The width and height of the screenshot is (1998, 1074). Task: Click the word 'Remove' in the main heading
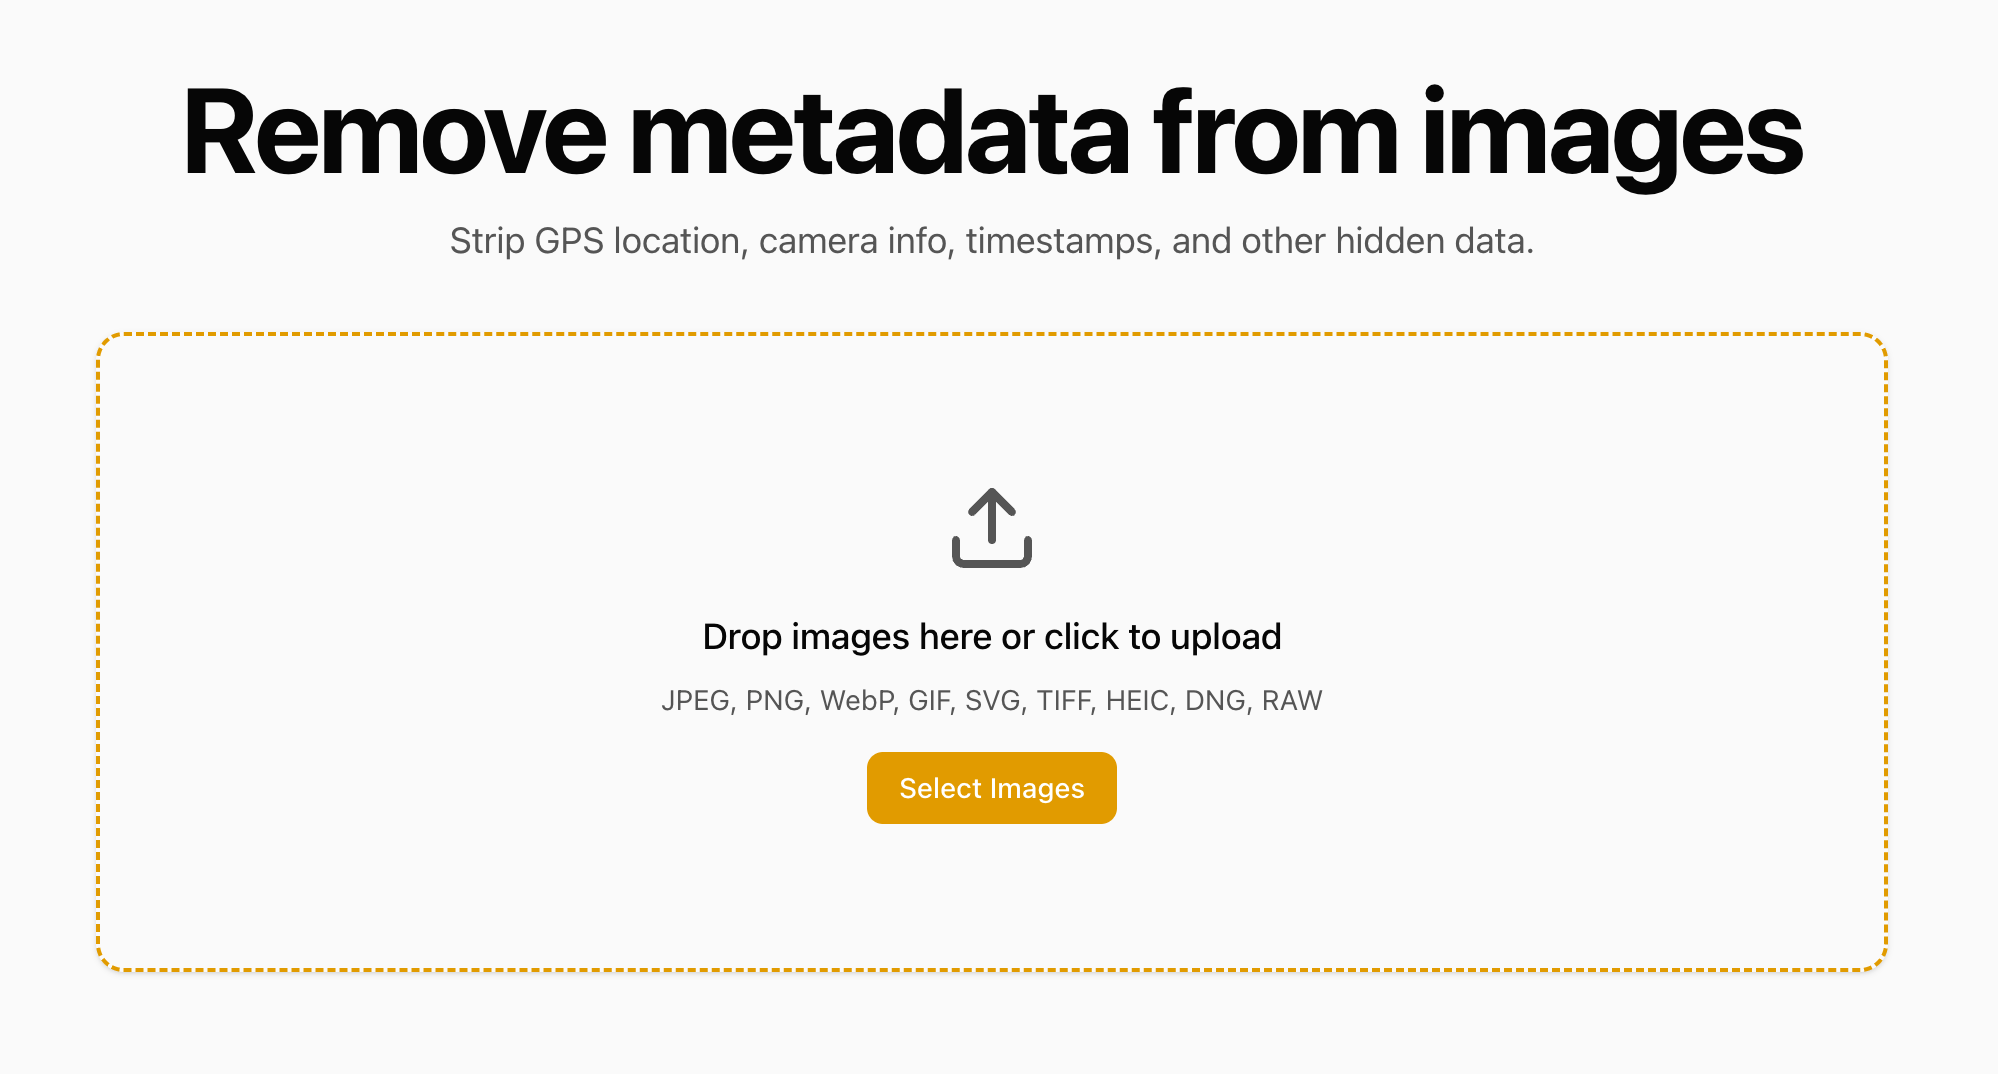click(x=394, y=135)
